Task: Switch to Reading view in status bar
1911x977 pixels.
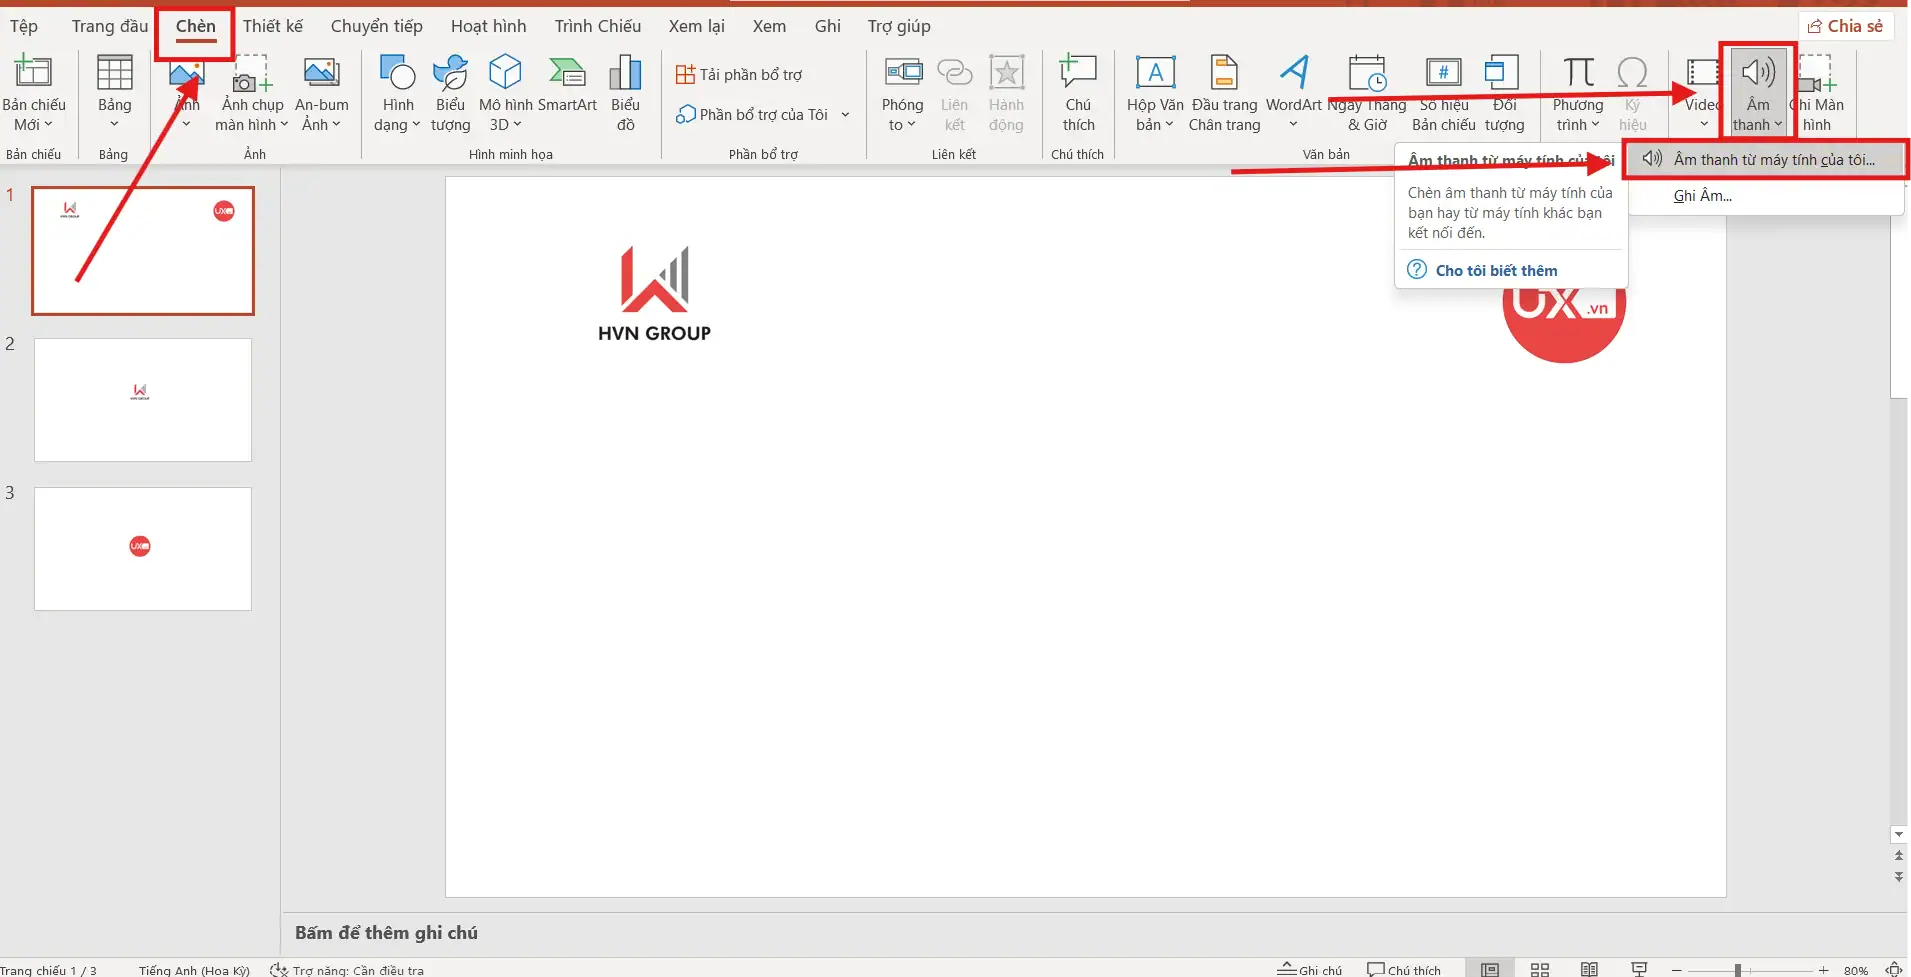Action: click(1589, 969)
